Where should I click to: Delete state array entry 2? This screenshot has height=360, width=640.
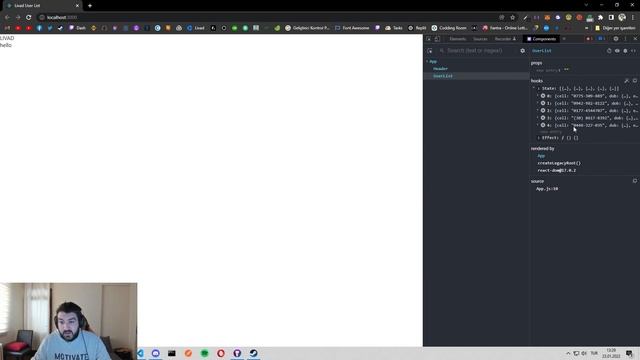pos(543,110)
